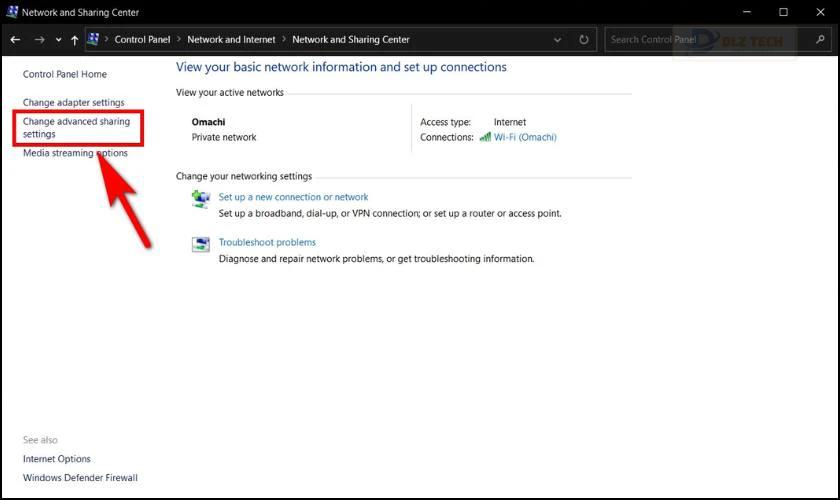The width and height of the screenshot is (840, 500).
Task: Open Change adapter settings
Action: [73, 102]
